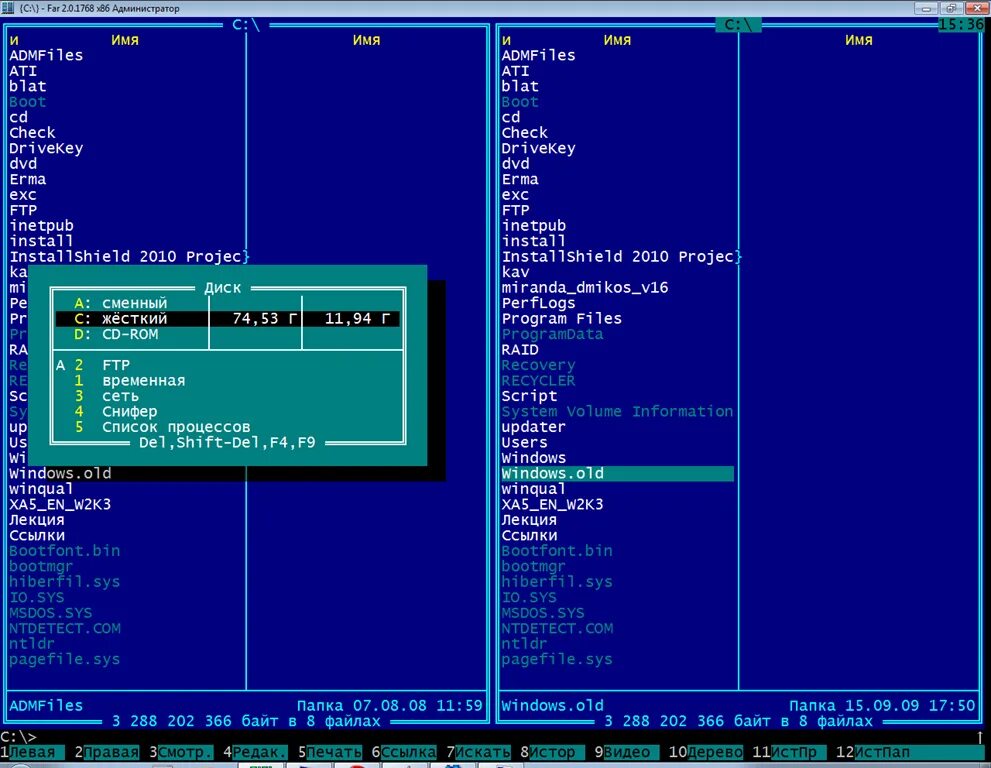
Task: Click the right panel's C:\ path header
Action: pyautogui.click(x=738, y=25)
